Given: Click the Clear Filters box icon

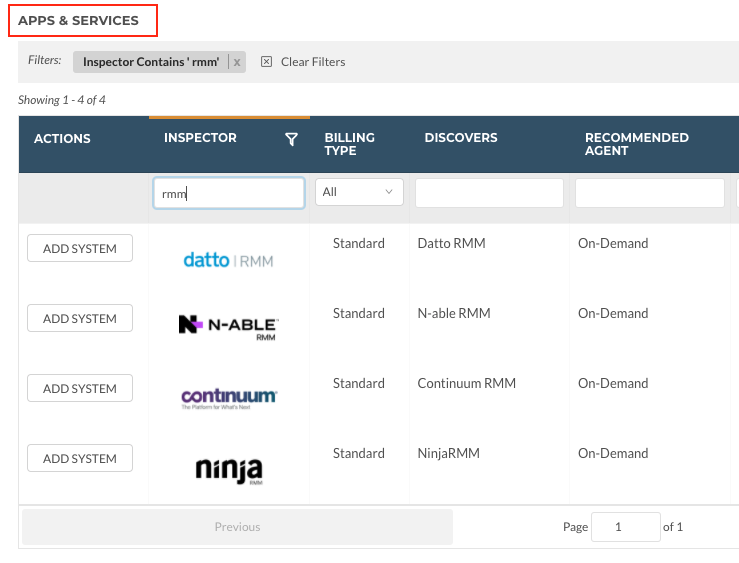Looking at the screenshot, I should (x=266, y=62).
